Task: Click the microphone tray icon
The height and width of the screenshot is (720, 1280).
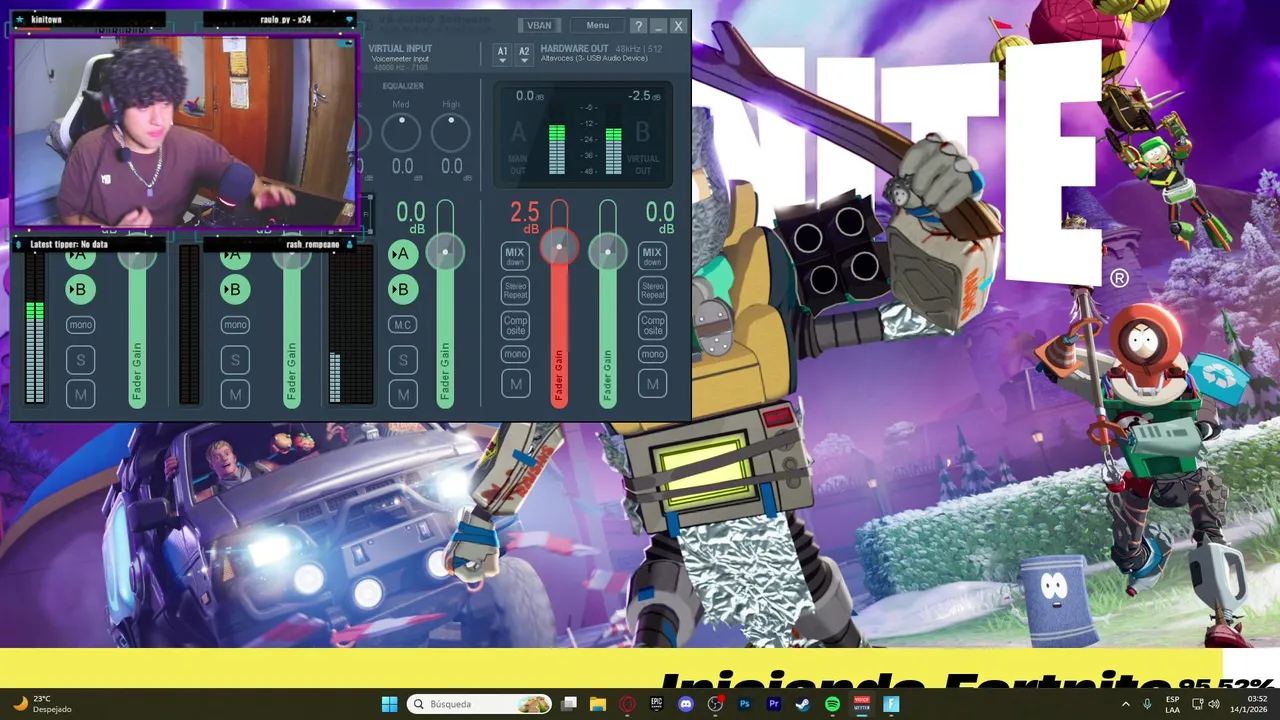Action: (x=1147, y=704)
